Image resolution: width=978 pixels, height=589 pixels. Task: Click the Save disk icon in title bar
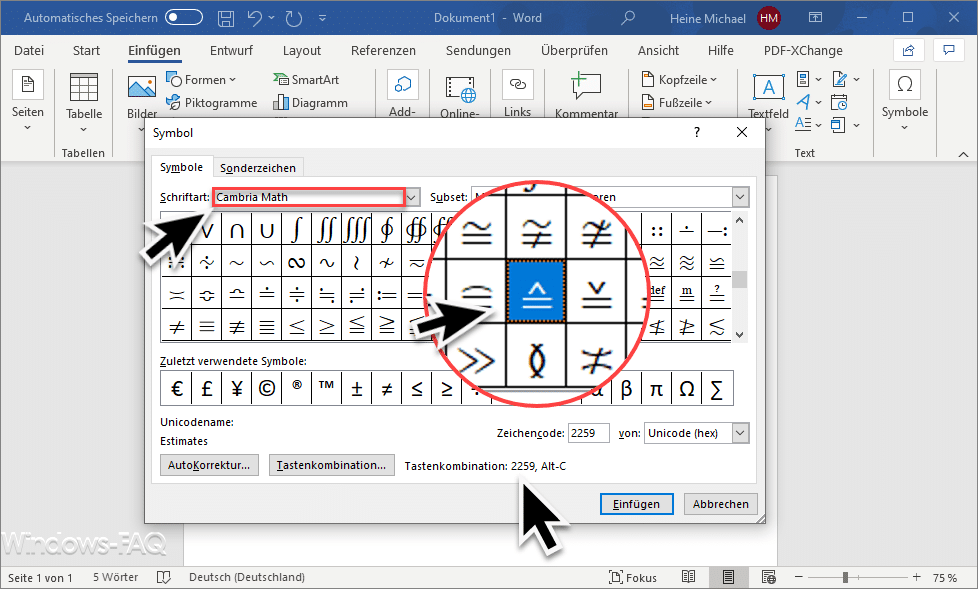pyautogui.click(x=226, y=18)
